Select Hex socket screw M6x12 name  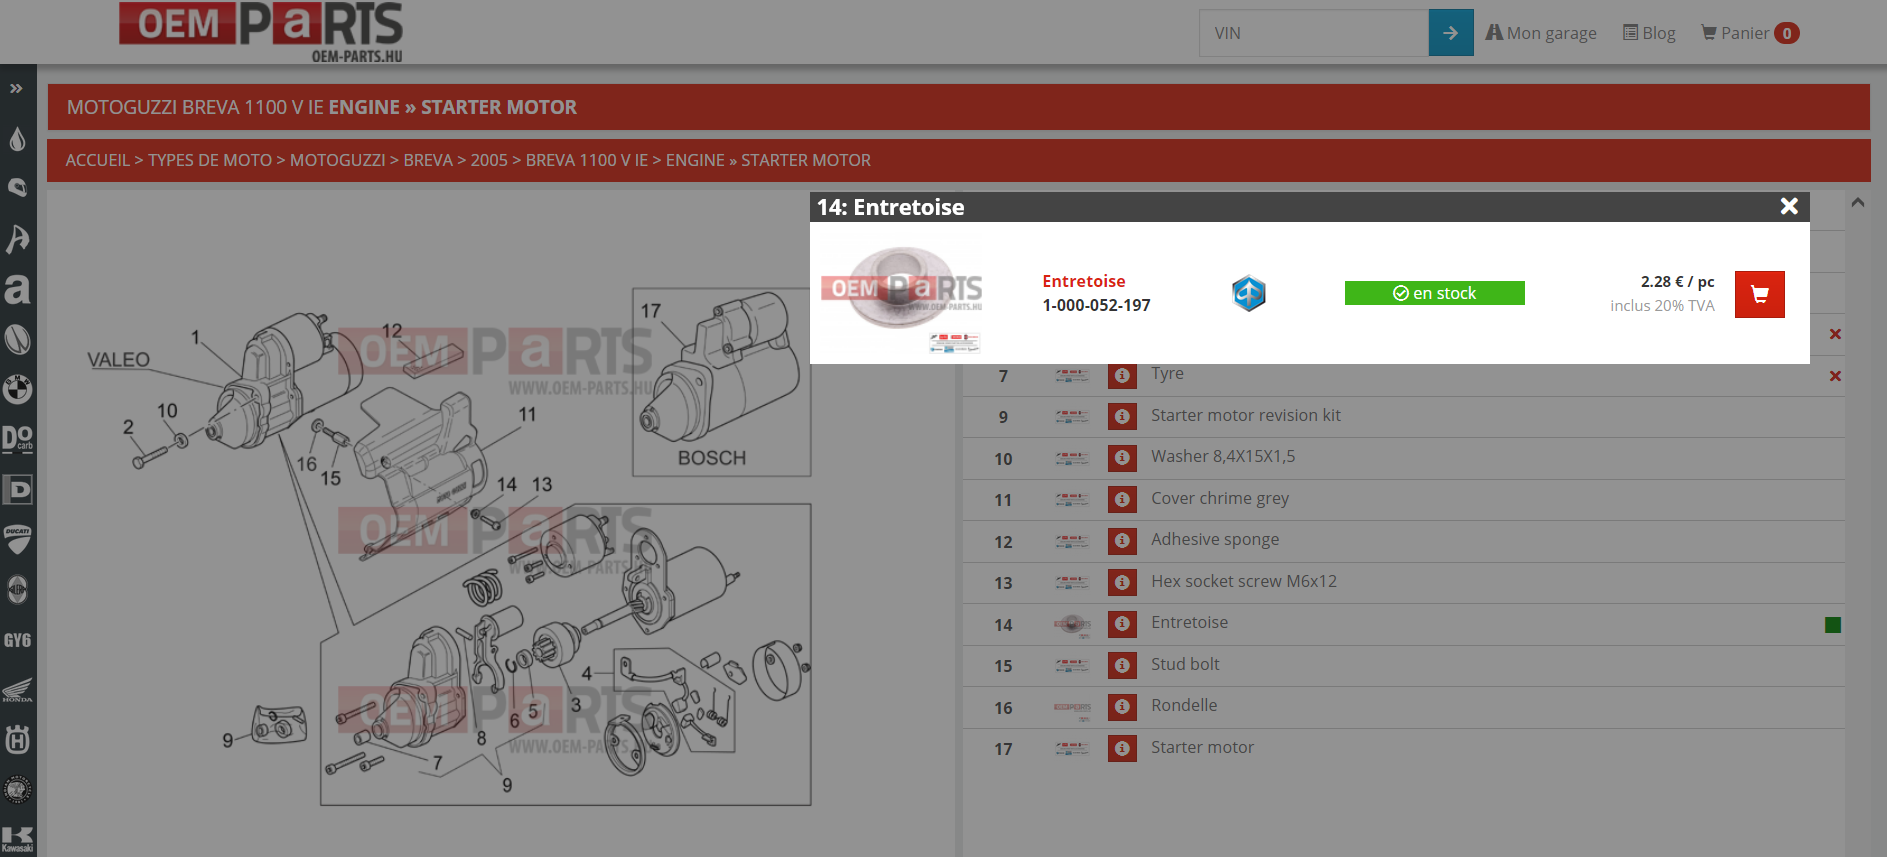pos(1243,581)
